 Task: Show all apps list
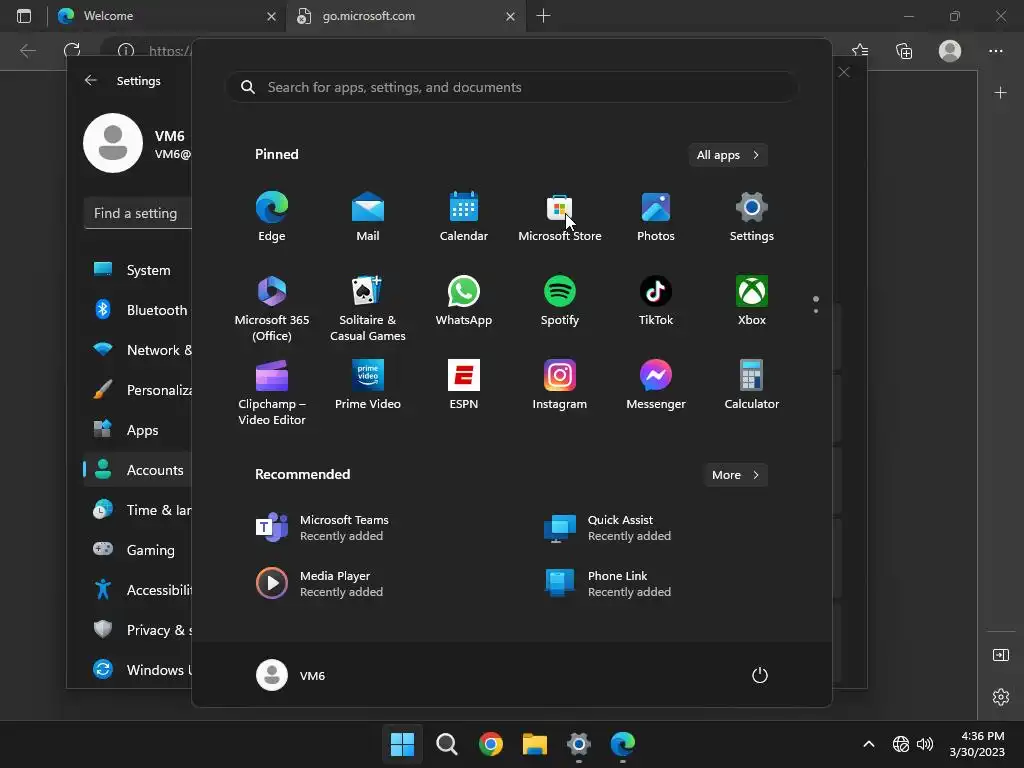728,155
